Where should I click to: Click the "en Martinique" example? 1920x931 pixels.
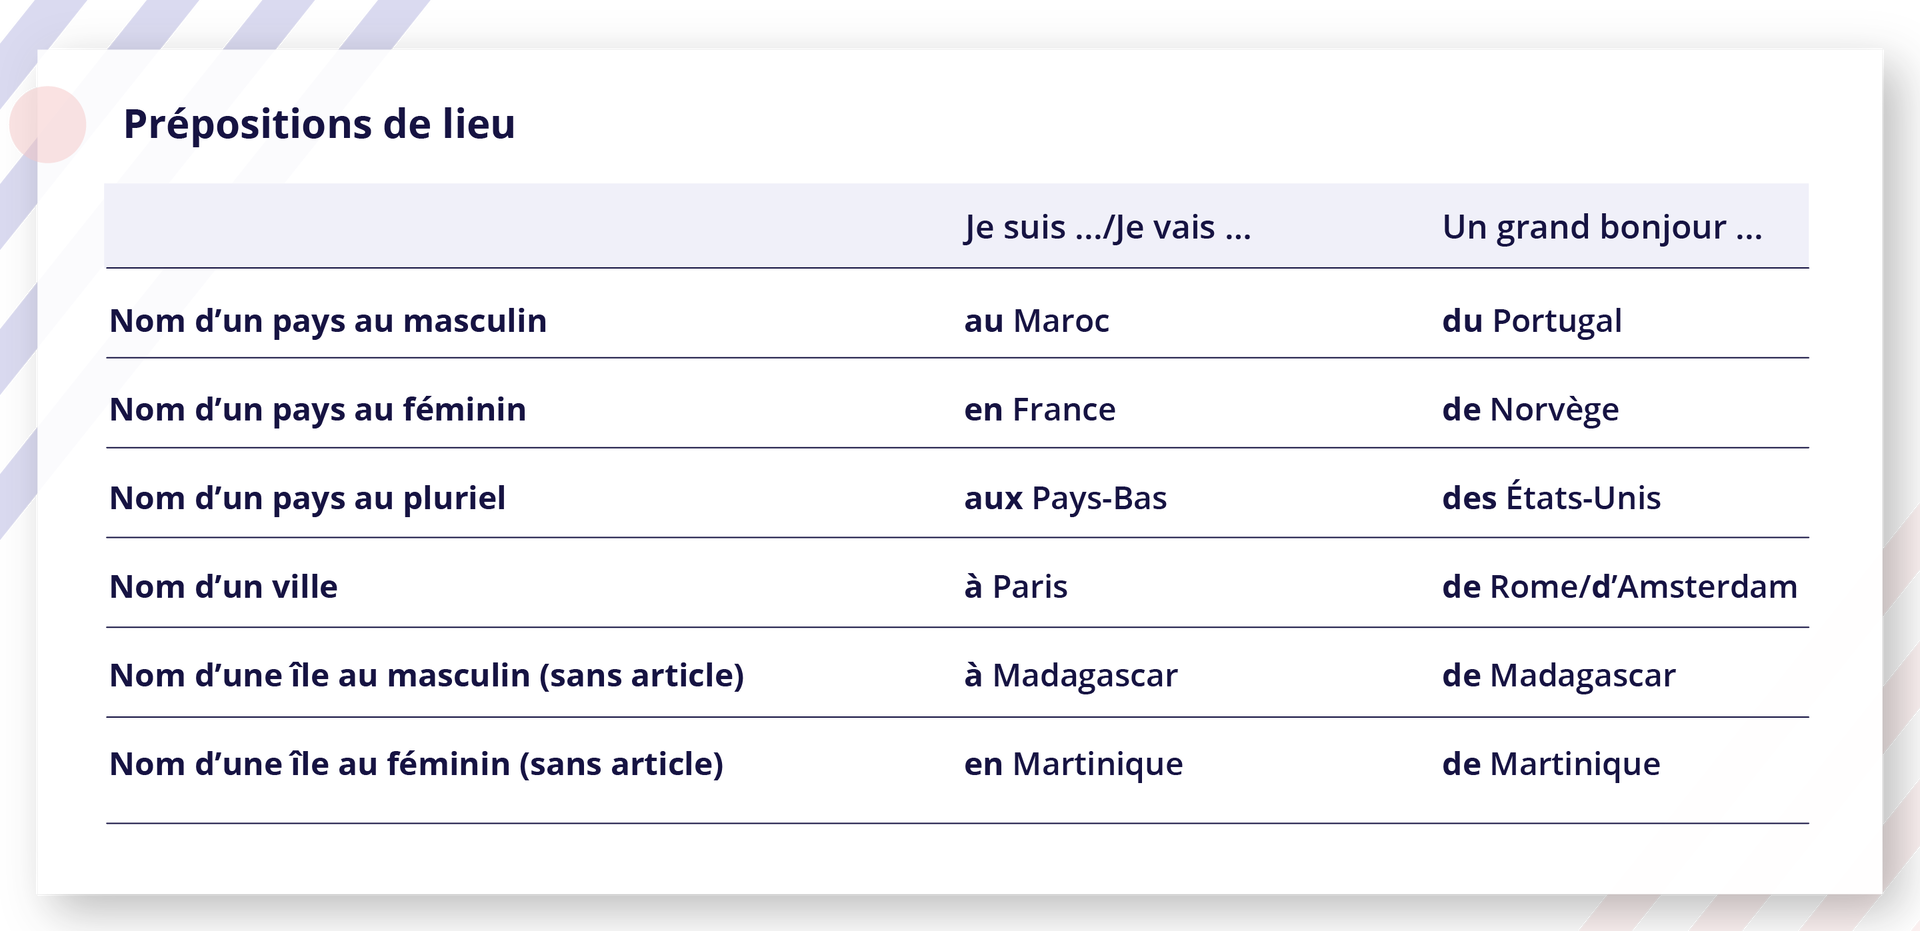coord(1073,765)
